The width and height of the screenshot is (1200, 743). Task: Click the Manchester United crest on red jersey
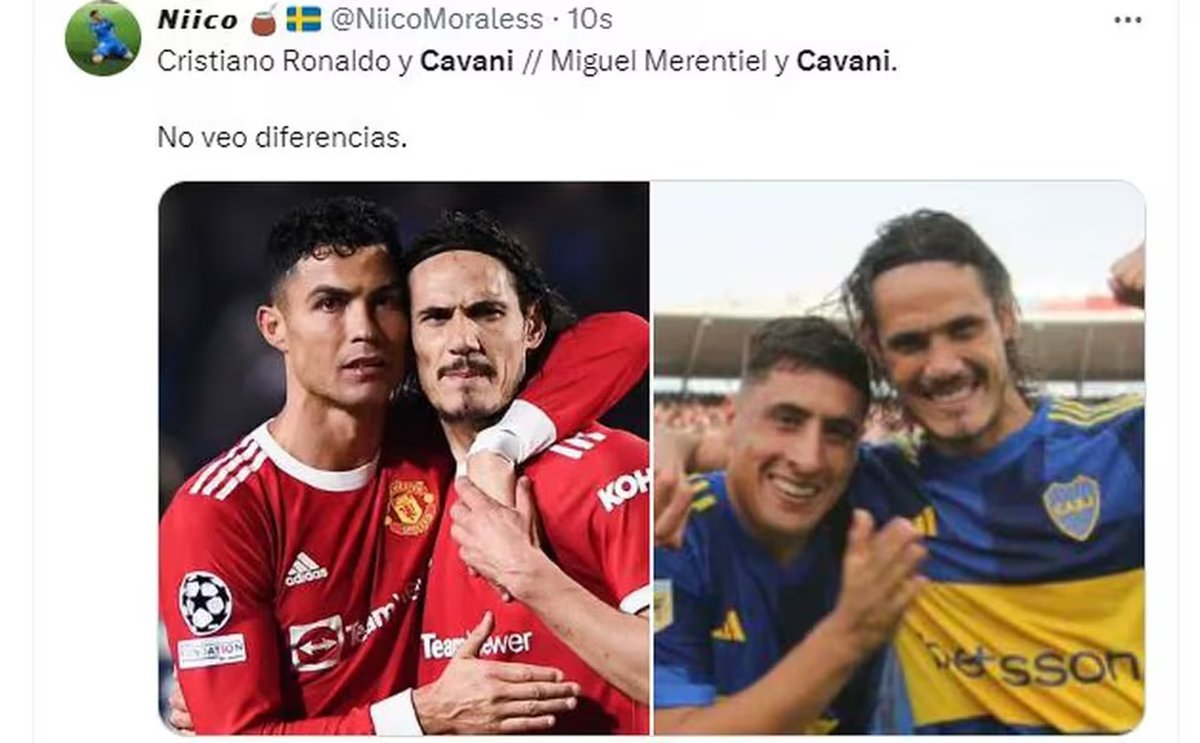411,507
